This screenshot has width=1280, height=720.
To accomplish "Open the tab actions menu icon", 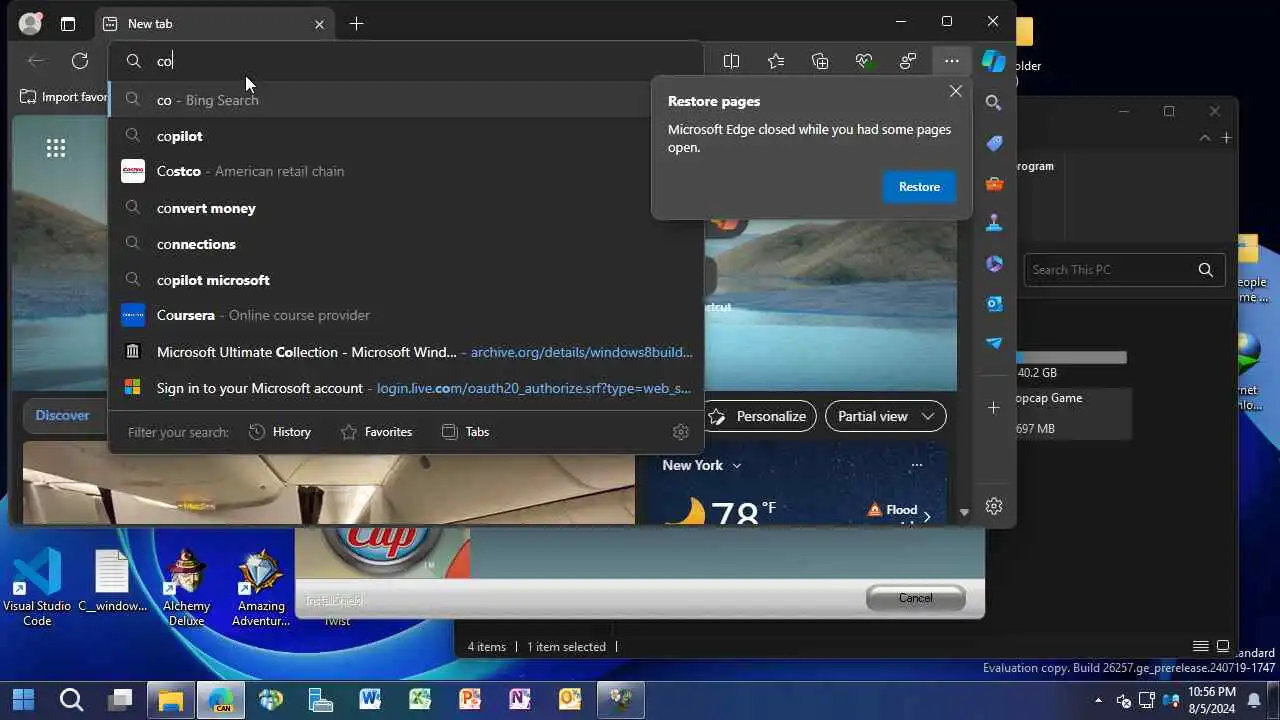I will tap(67, 23).
